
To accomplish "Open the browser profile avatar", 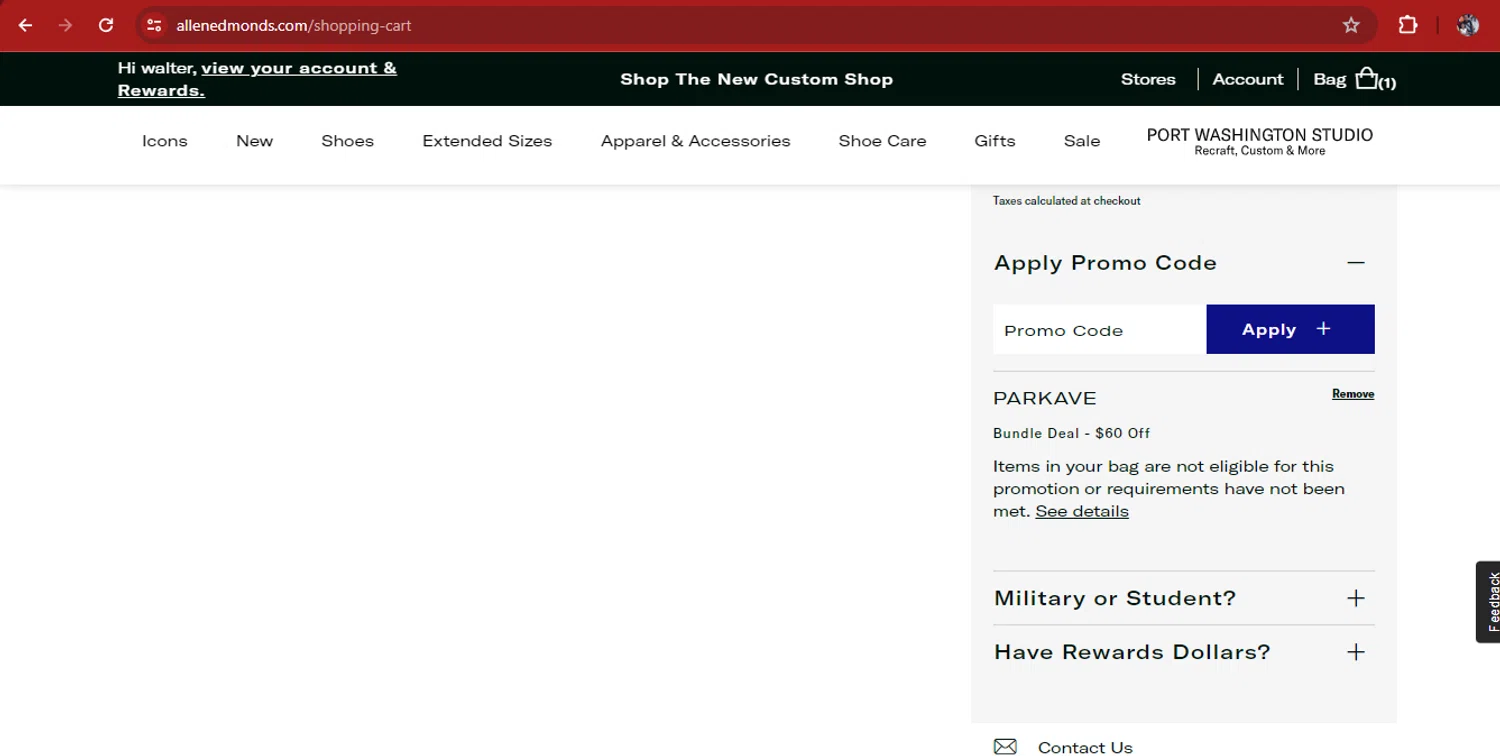I will click(x=1468, y=25).
